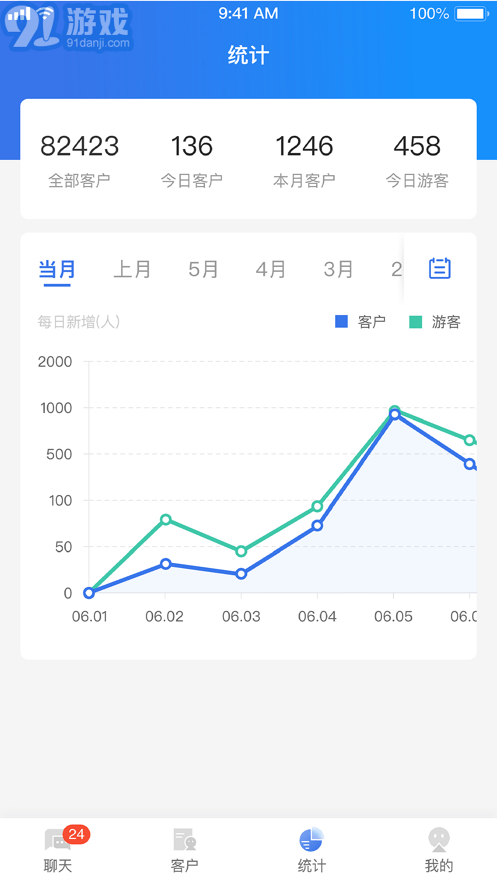Tap the Wi-Fi signal icon
Screen dimensions: 497x883
[x=46, y=14]
